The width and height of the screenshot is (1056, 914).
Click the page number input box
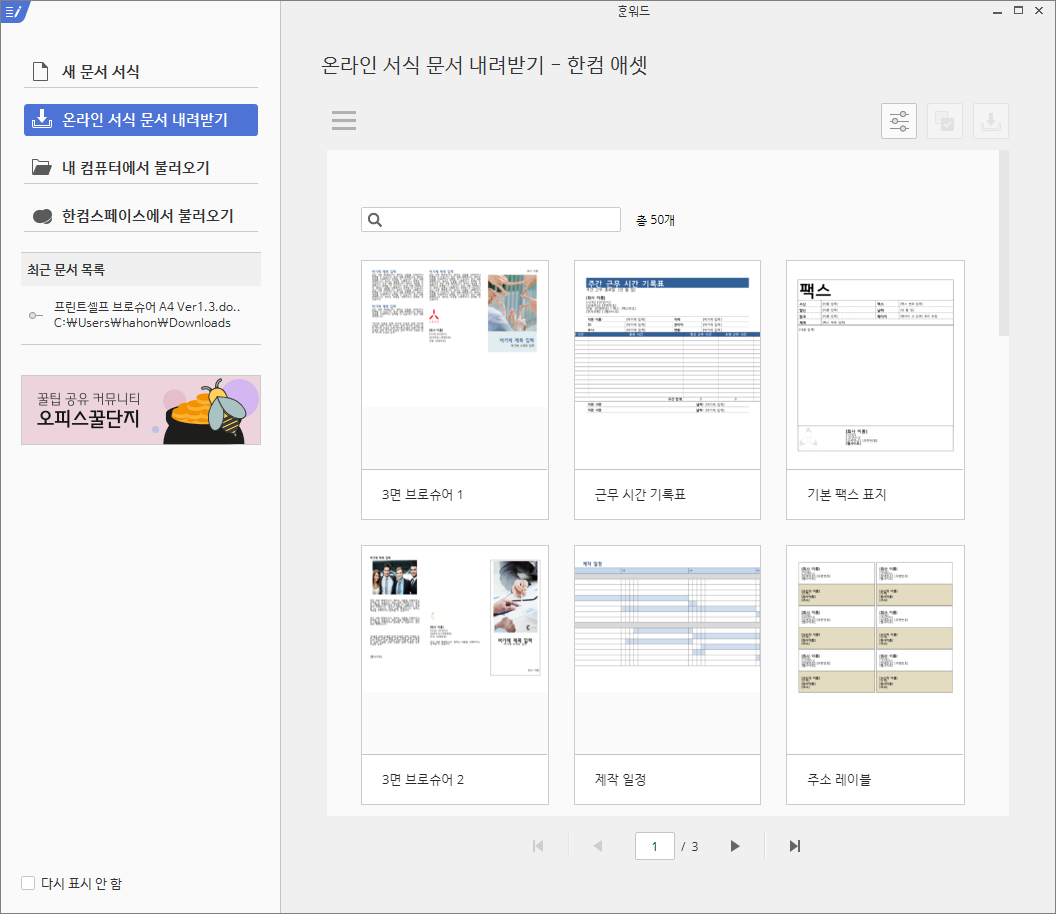tap(655, 846)
